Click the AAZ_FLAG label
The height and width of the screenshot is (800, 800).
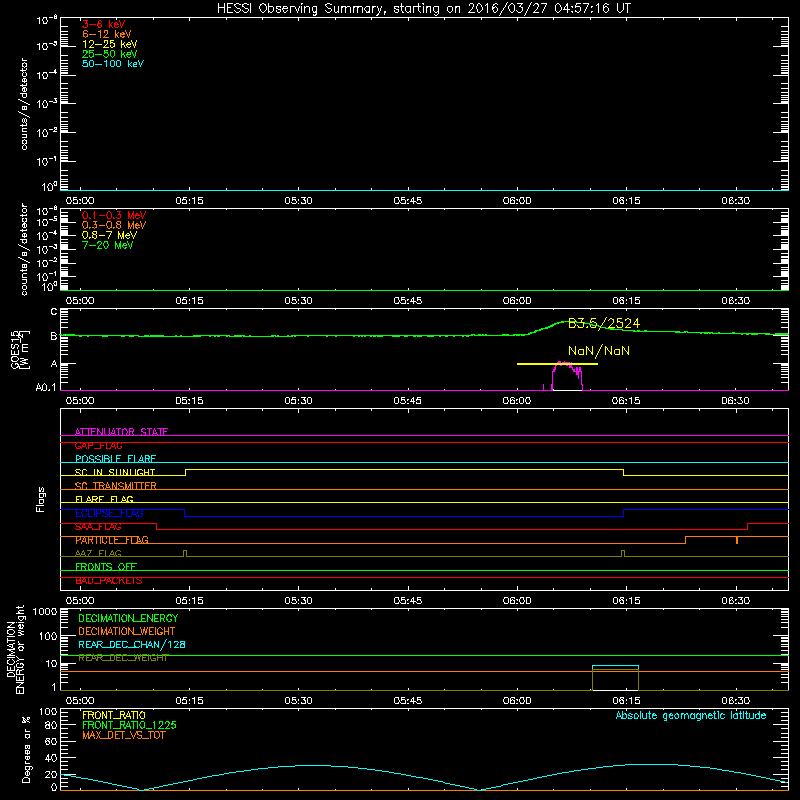click(x=98, y=554)
